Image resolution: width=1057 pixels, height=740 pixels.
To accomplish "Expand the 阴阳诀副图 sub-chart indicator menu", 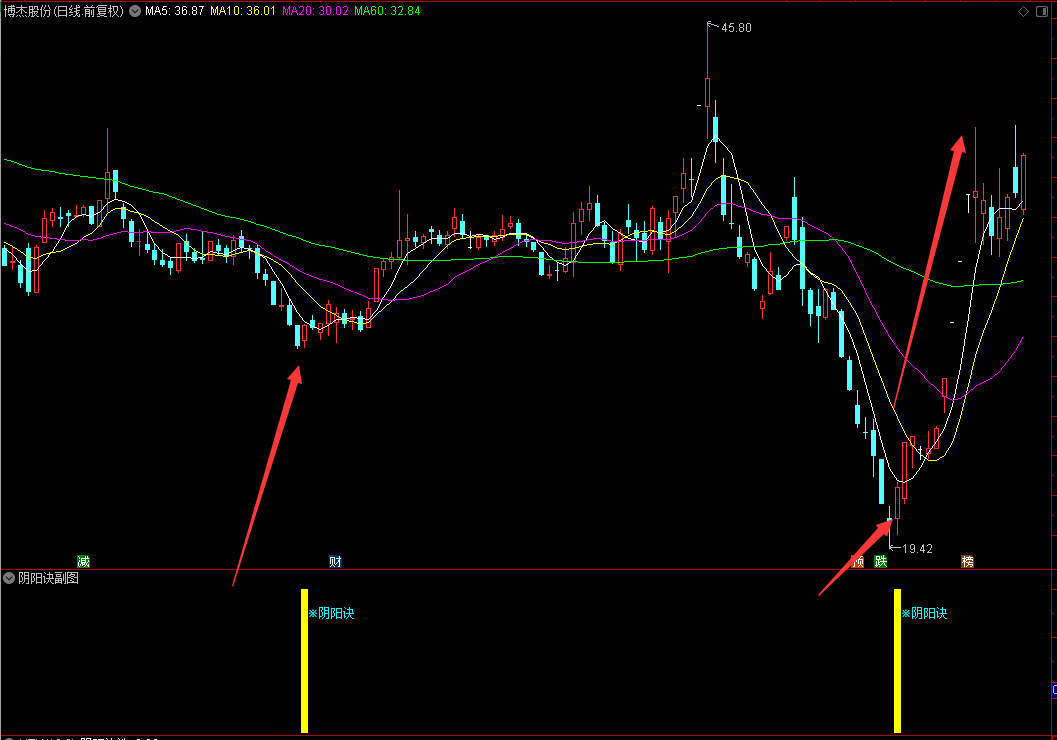I will coord(9,578).
